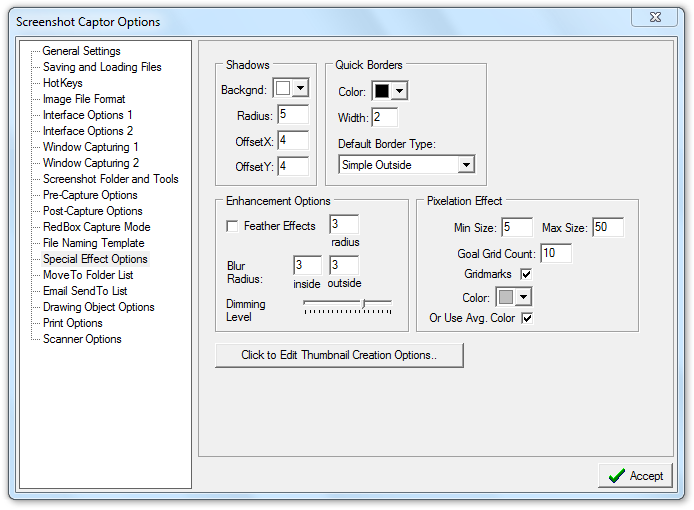Open Print Options page
This screenshot has width=694, height=510.
[73, 323]
